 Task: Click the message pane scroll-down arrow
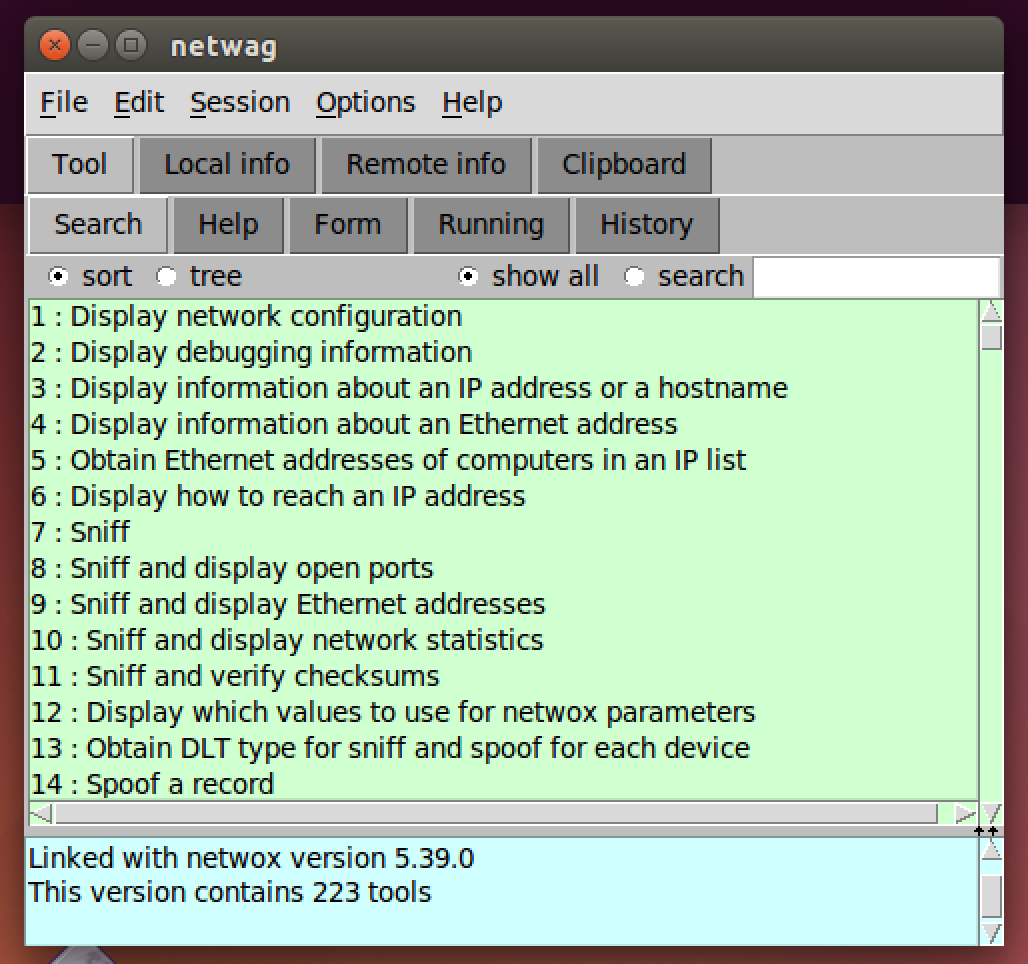991,933
